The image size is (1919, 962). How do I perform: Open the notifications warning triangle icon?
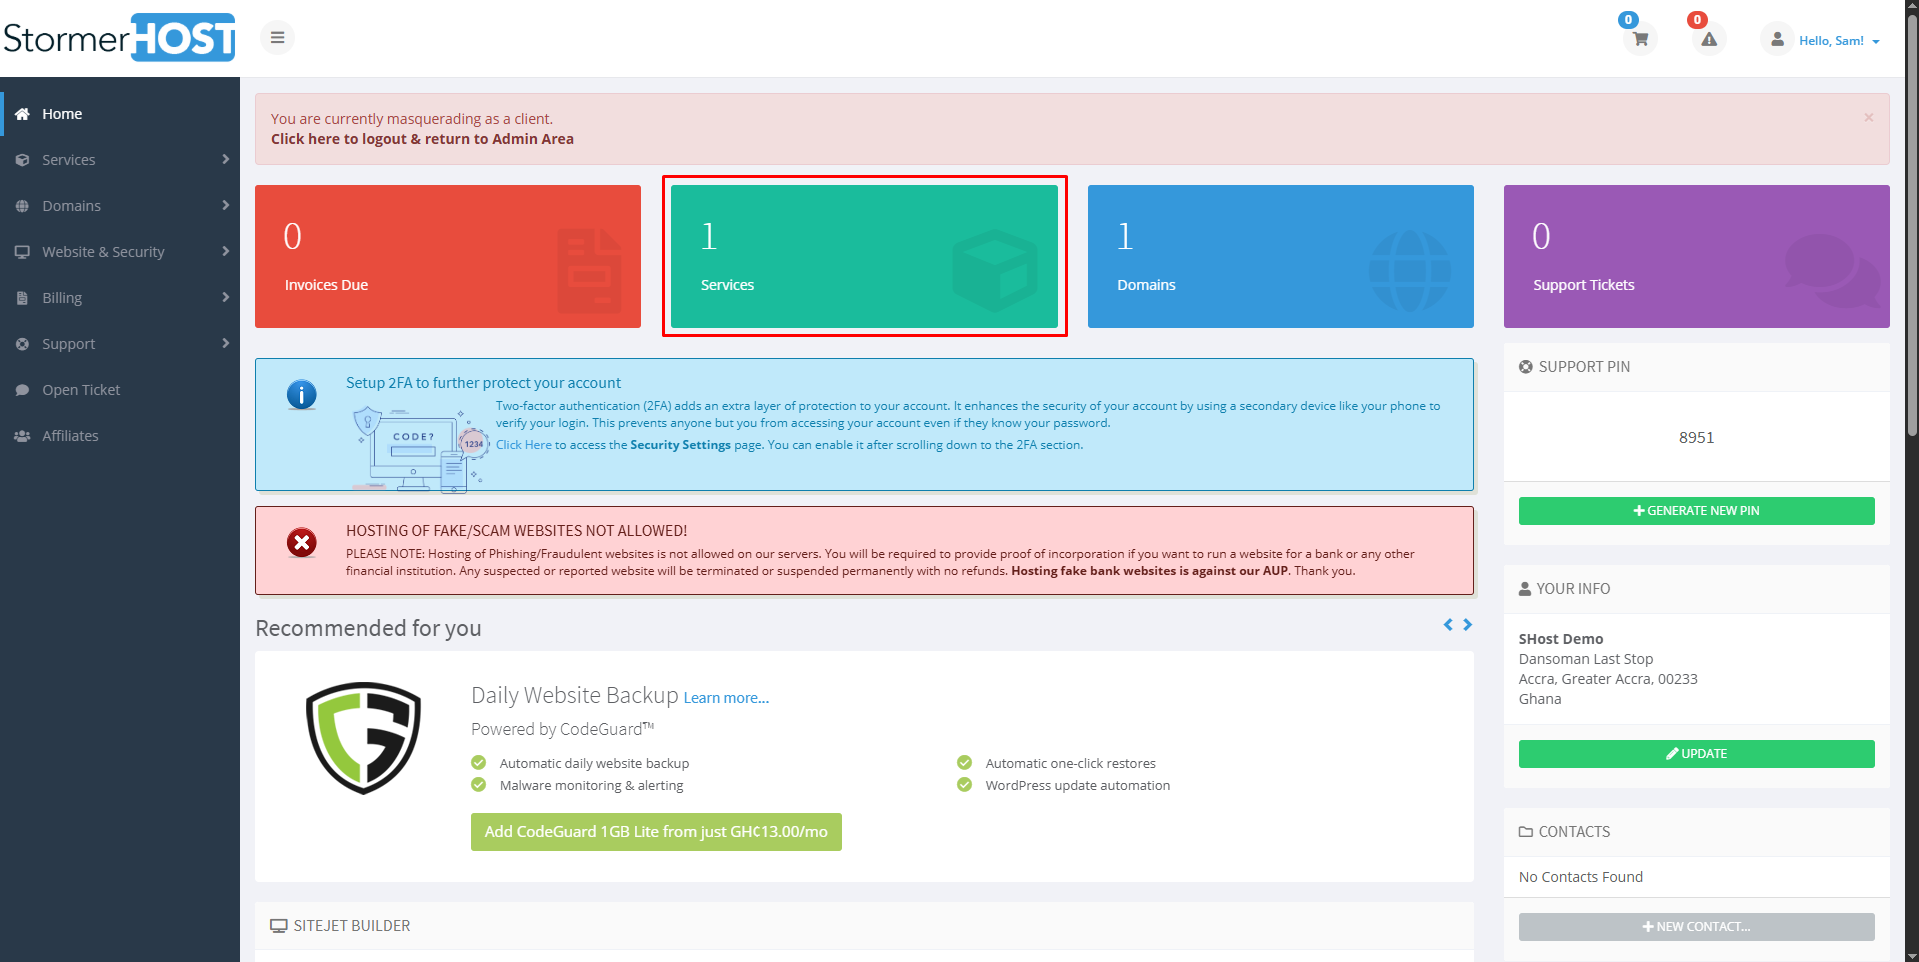[1709, 40]
